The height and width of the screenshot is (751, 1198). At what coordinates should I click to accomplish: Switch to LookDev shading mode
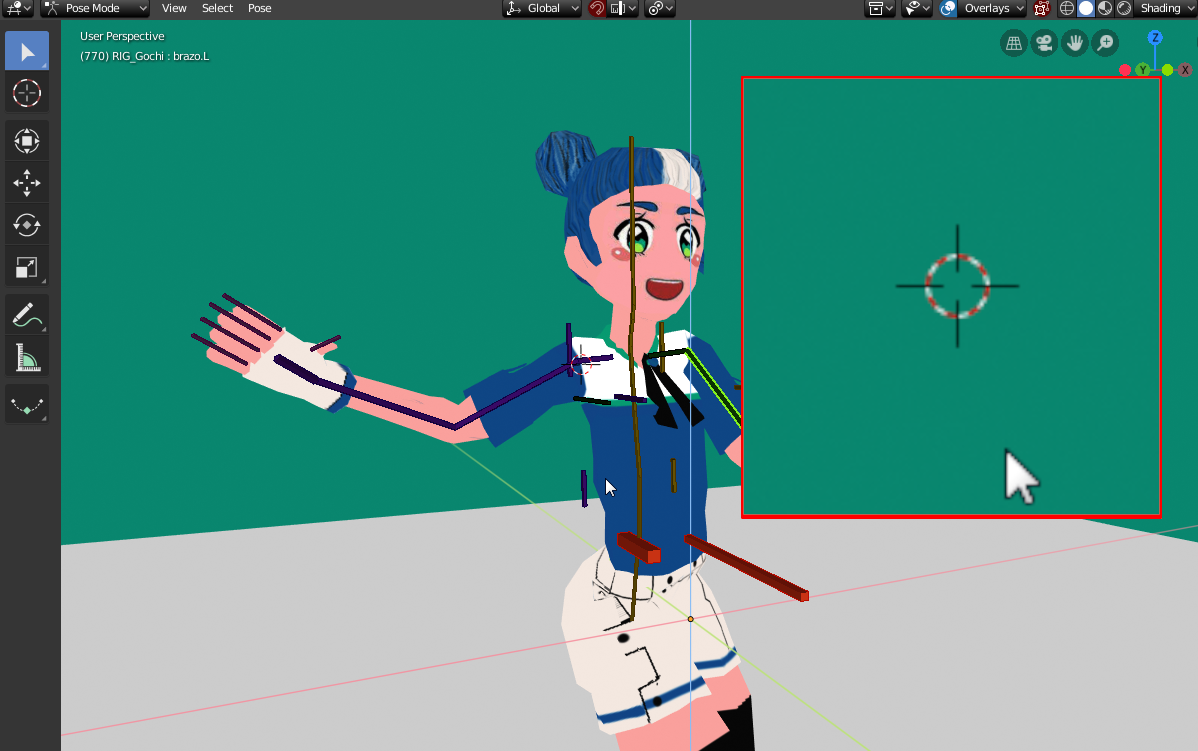point(1105,8)
